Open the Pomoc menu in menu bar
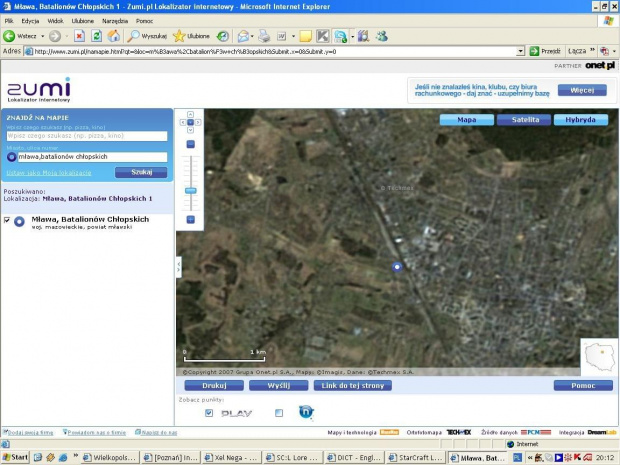This screenshot has height=465, width=620. [144, 21]
